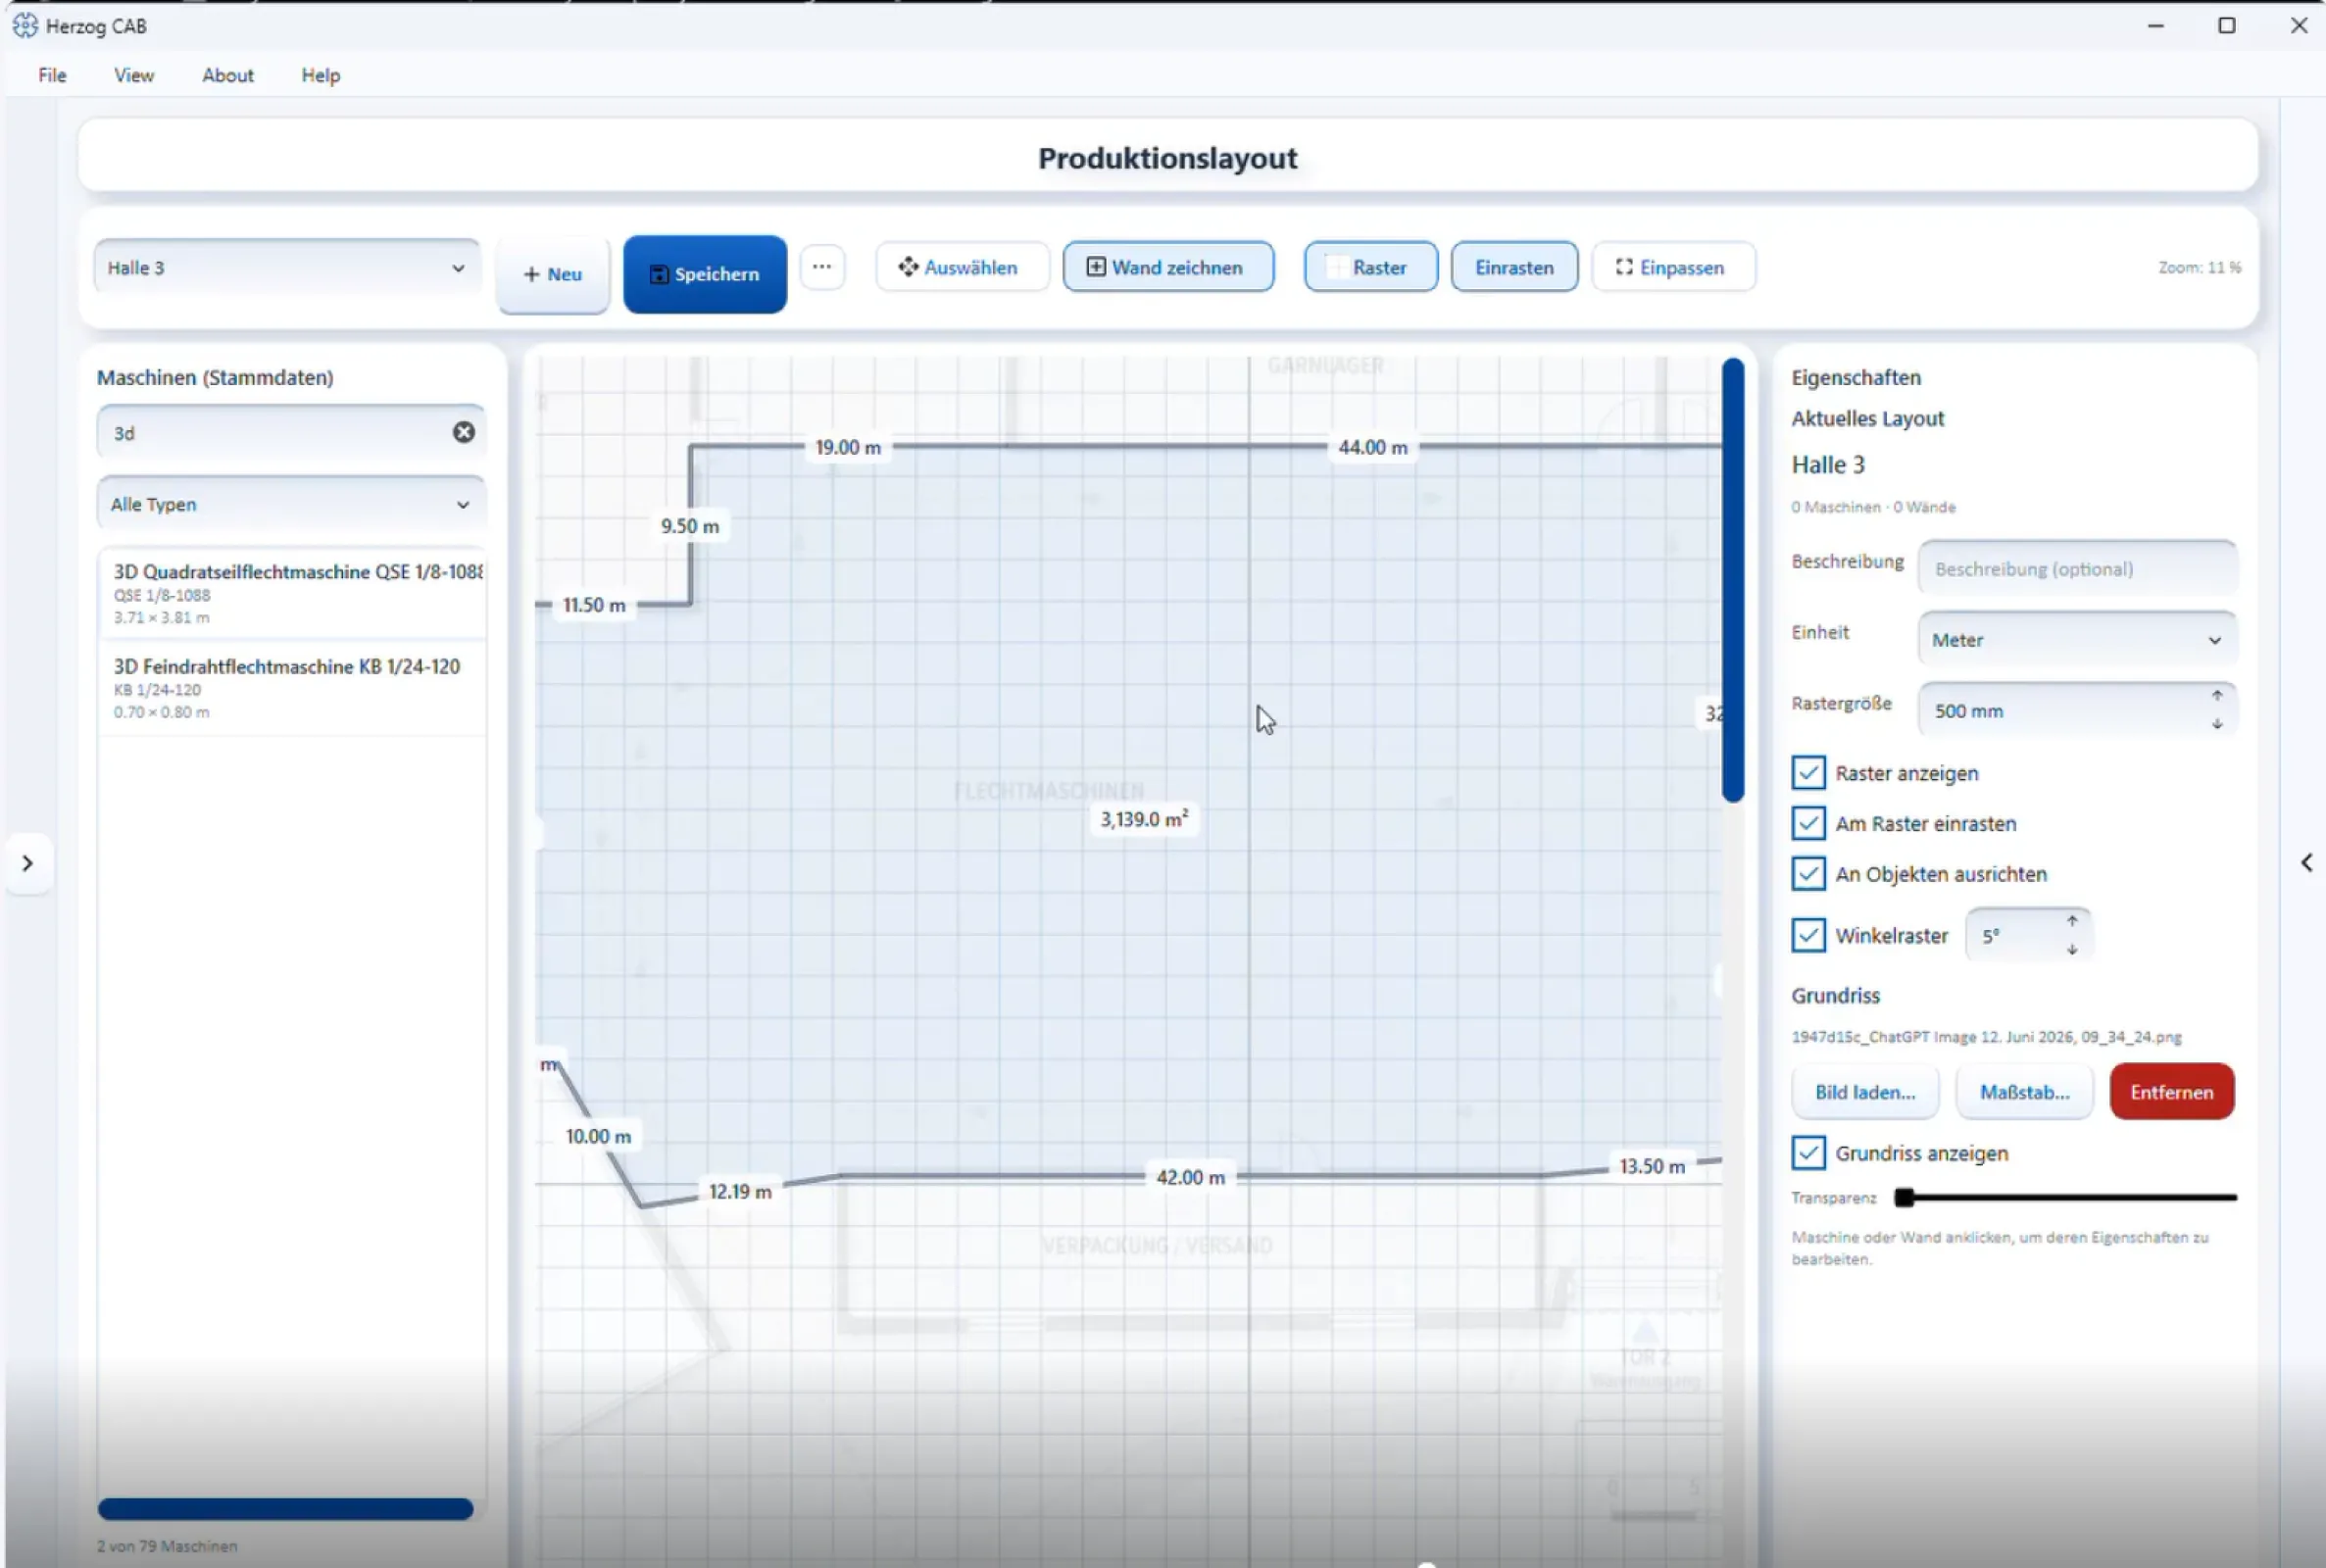Clear the machine search field

click(464, 432)
